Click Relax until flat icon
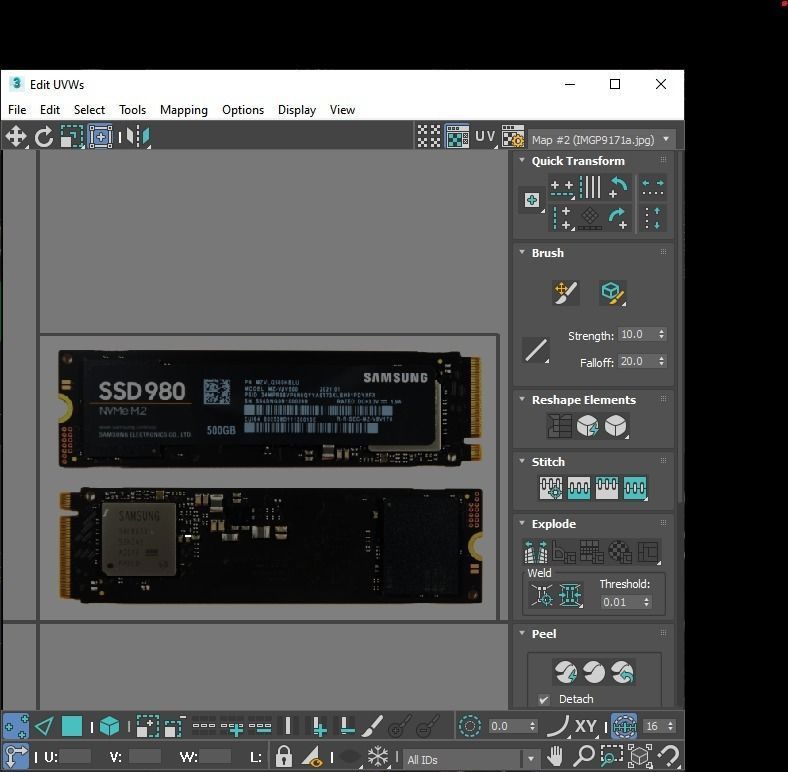This screenshot has height=772, width=788. pyautogui.click(x=587, y=426)
